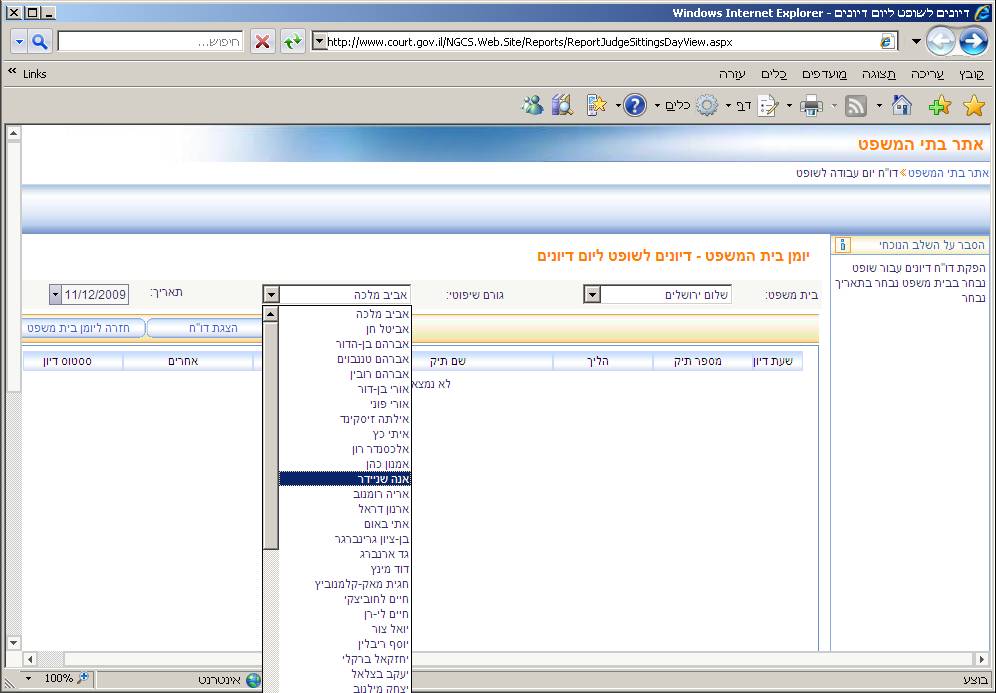
Task: Open the מועדפים (Favorites) menu
Action: tap(824, 75)
